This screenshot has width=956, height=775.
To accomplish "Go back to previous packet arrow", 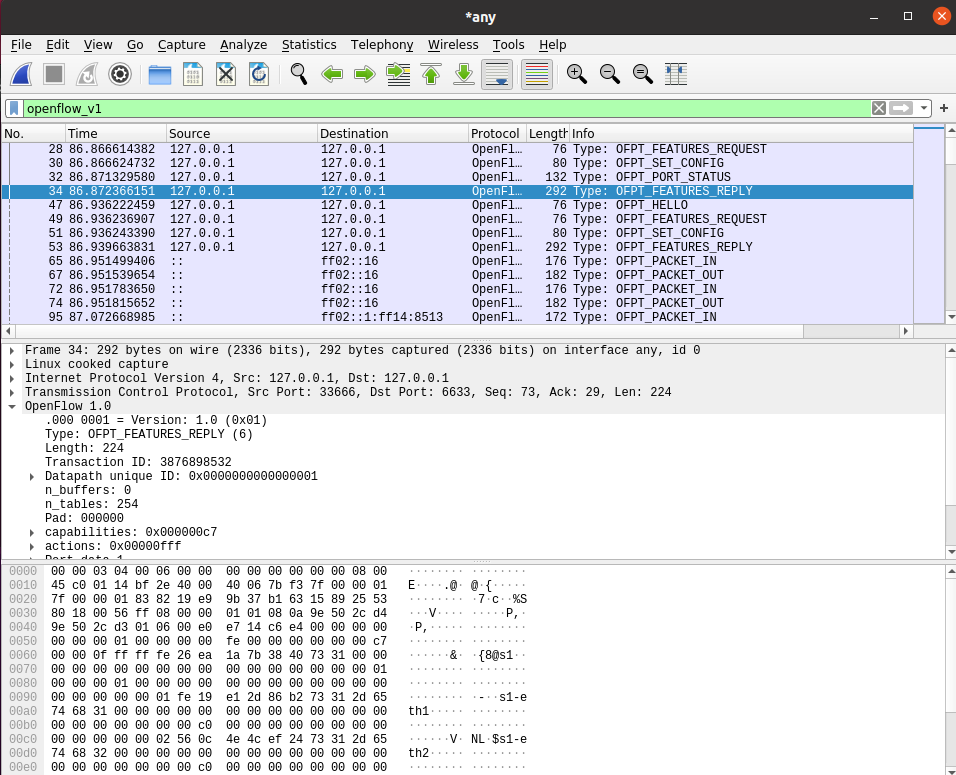I will (x=332, y=74).
